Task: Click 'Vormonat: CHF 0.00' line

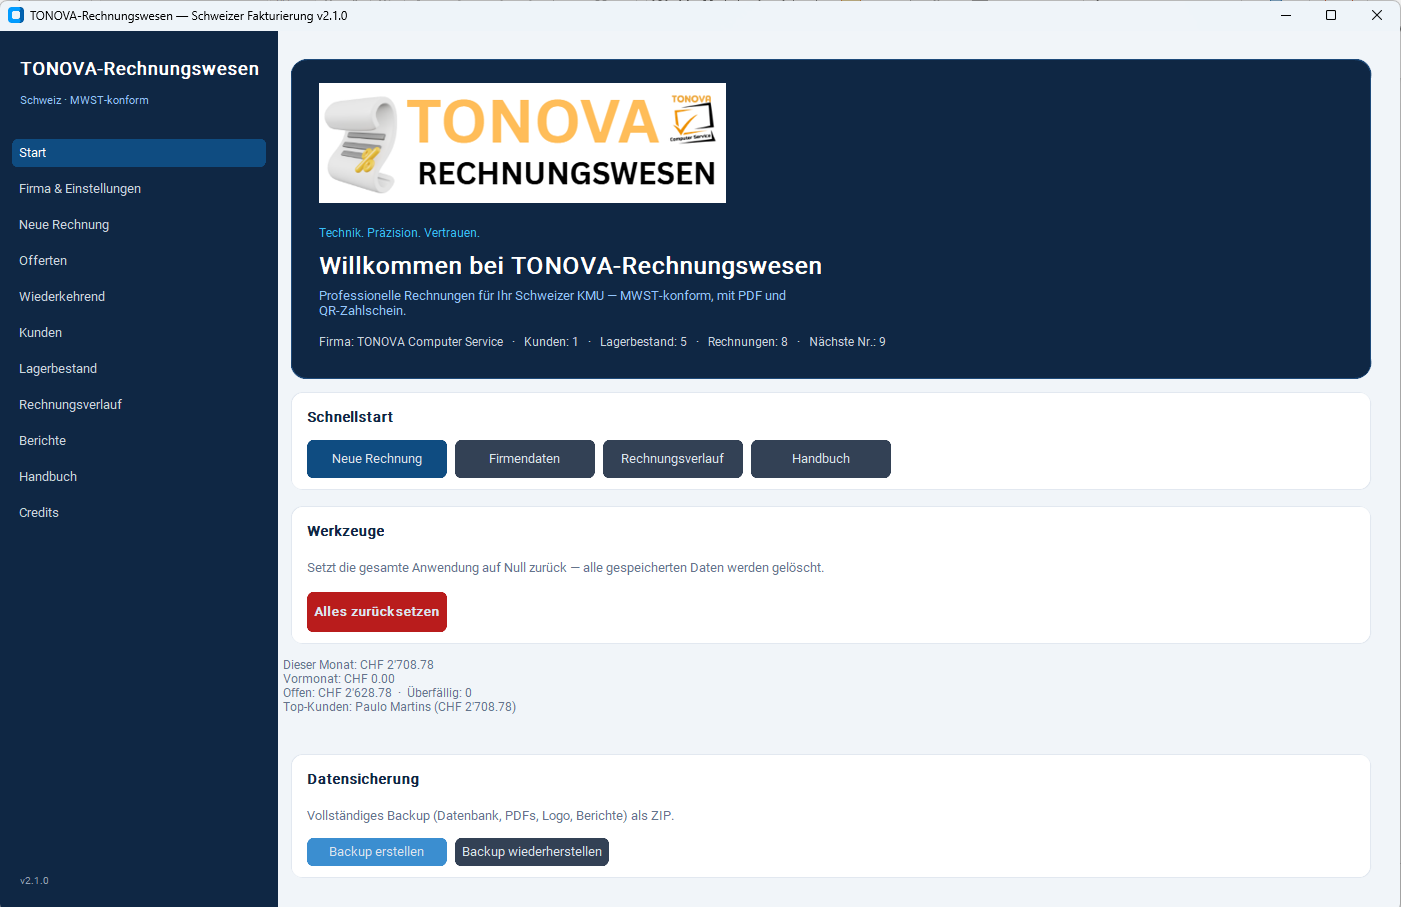Action: [339, 679]
